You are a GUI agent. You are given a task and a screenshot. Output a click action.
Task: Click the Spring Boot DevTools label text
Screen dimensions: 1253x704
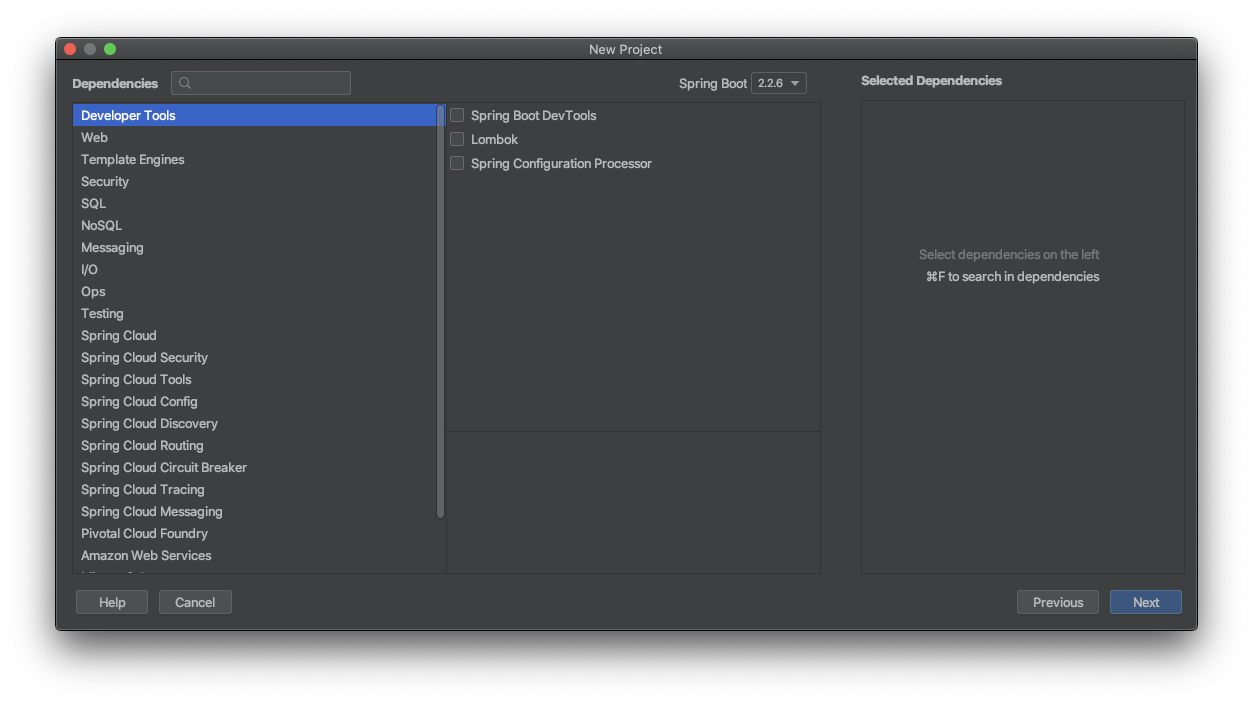point(533,115)
